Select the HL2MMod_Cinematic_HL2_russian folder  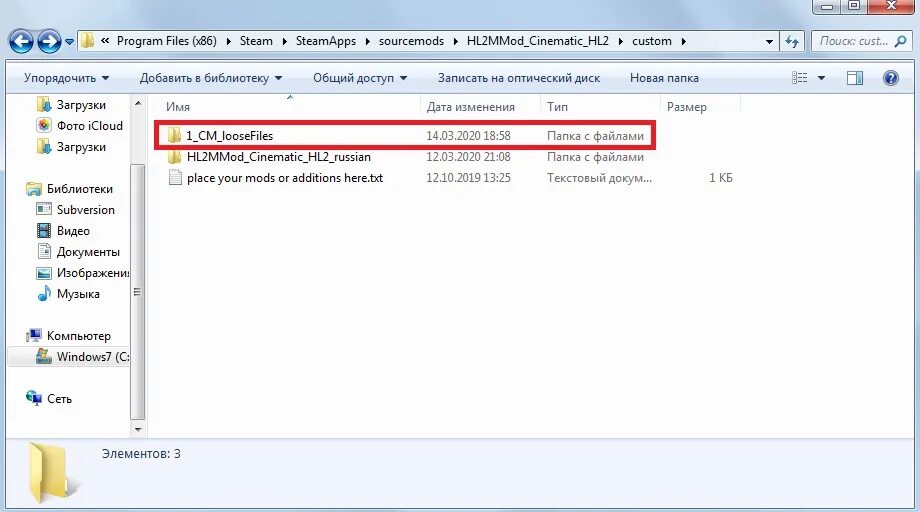[x=279, y=157]
